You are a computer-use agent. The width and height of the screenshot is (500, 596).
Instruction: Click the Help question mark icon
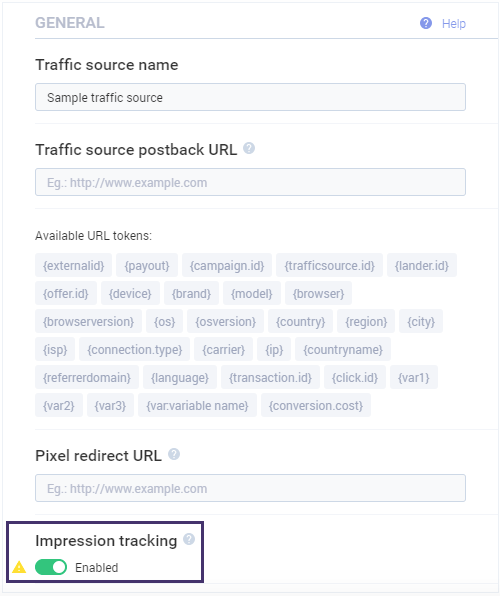click(x=425, y=23)
